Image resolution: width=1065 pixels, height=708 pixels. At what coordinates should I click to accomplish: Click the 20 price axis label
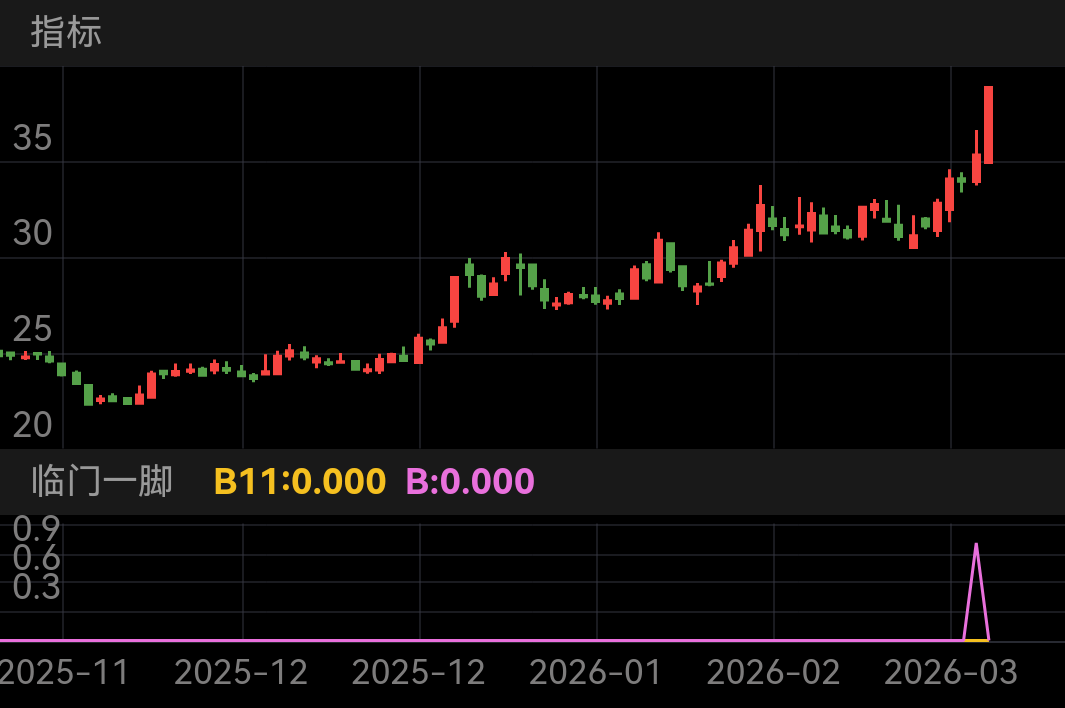pos(32,425)
